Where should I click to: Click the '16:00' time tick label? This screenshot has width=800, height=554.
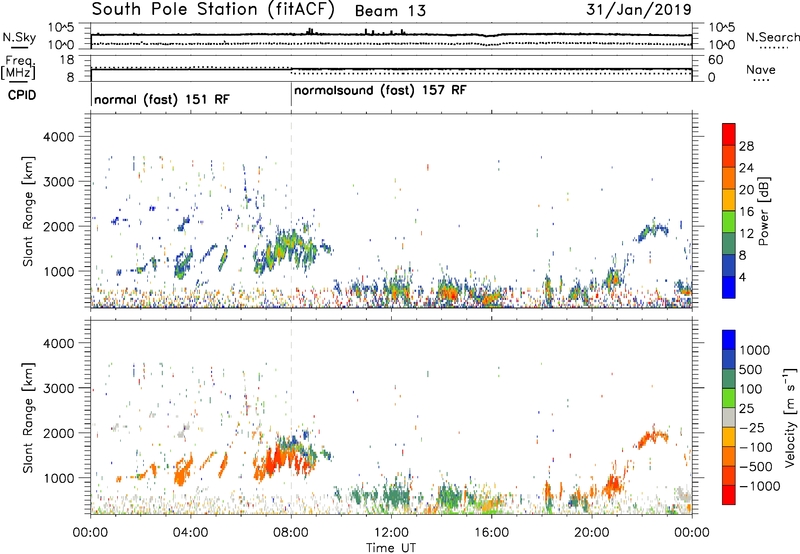(x=491, y=533)
